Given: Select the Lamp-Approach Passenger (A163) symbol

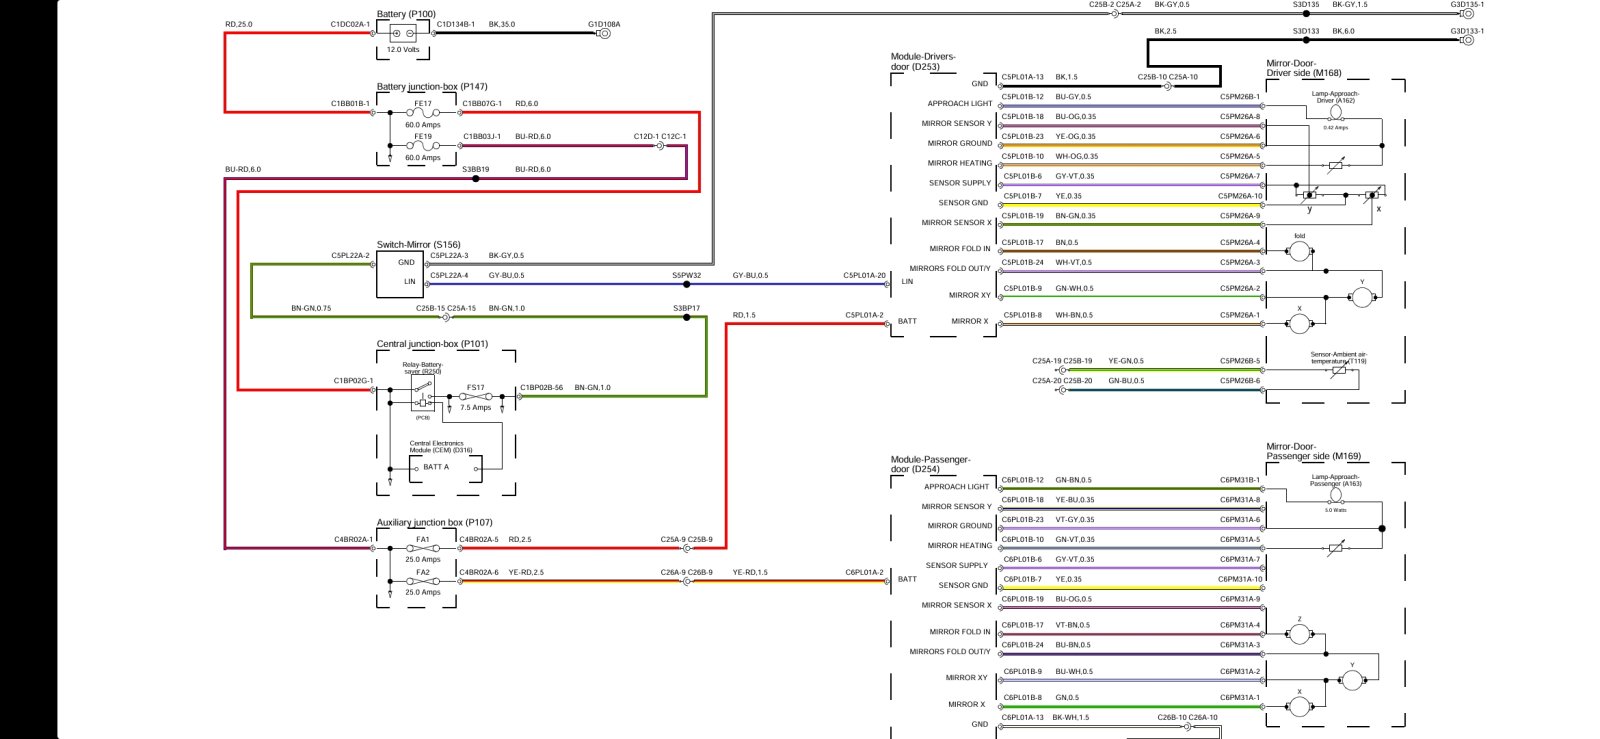Looking at the screenshot, I should tap(1335, 496).
